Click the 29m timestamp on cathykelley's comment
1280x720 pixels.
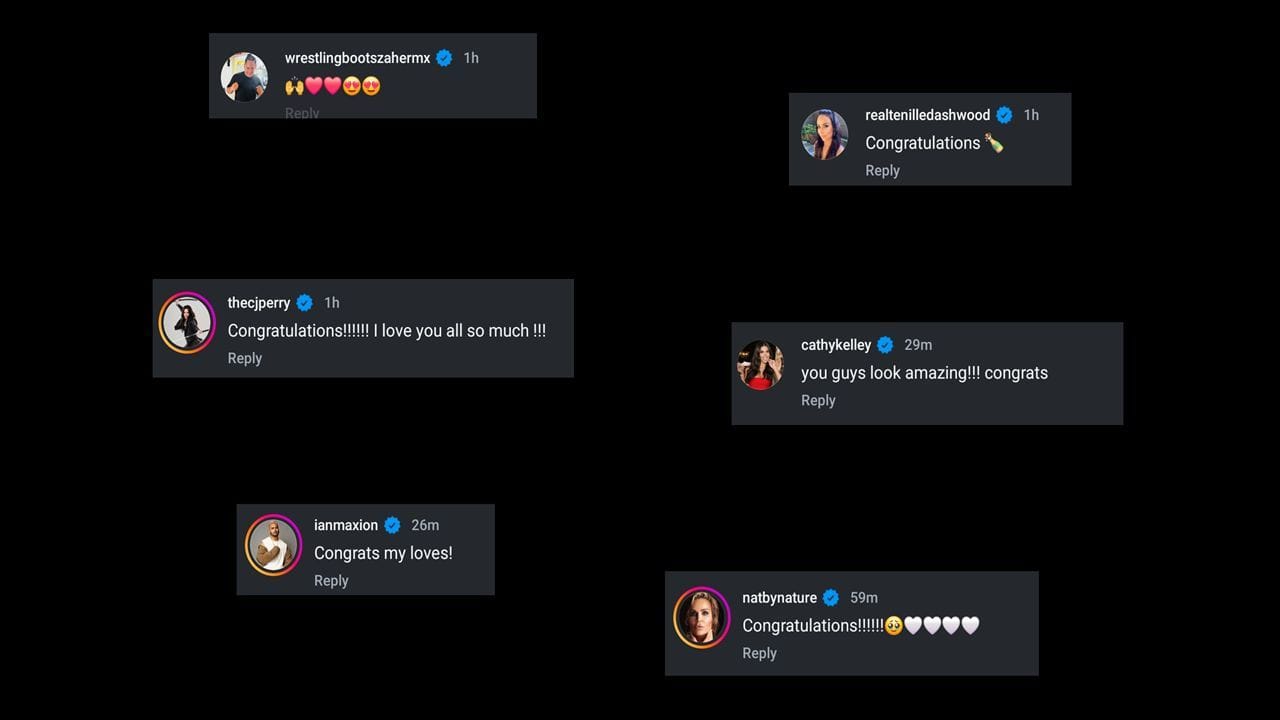[x=918, y=345]
